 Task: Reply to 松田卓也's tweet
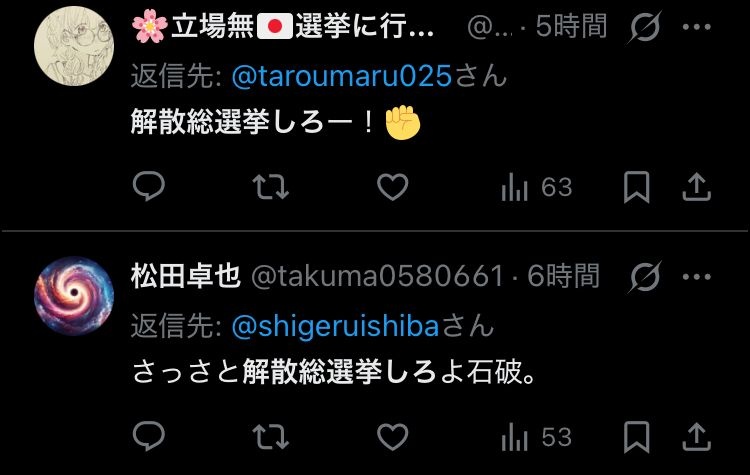point(149,436)
